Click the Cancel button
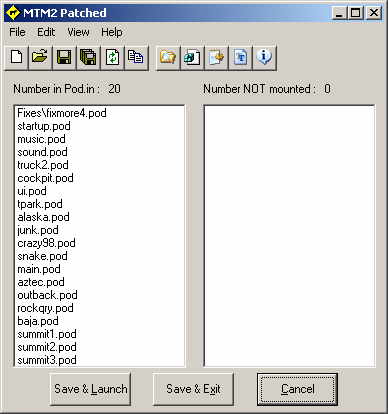This screenshot has width=388, height=414. click(297, 389)
